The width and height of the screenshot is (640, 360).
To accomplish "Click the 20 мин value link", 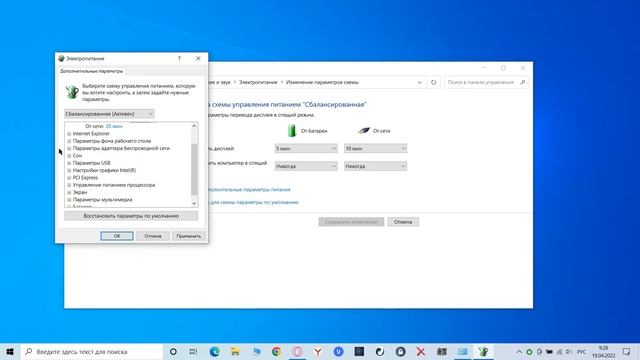I will [114, 127].
